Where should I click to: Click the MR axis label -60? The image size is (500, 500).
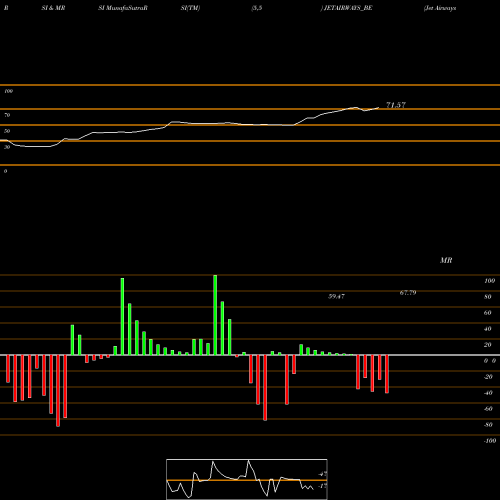pyautogui.click(x=488, y=409)
